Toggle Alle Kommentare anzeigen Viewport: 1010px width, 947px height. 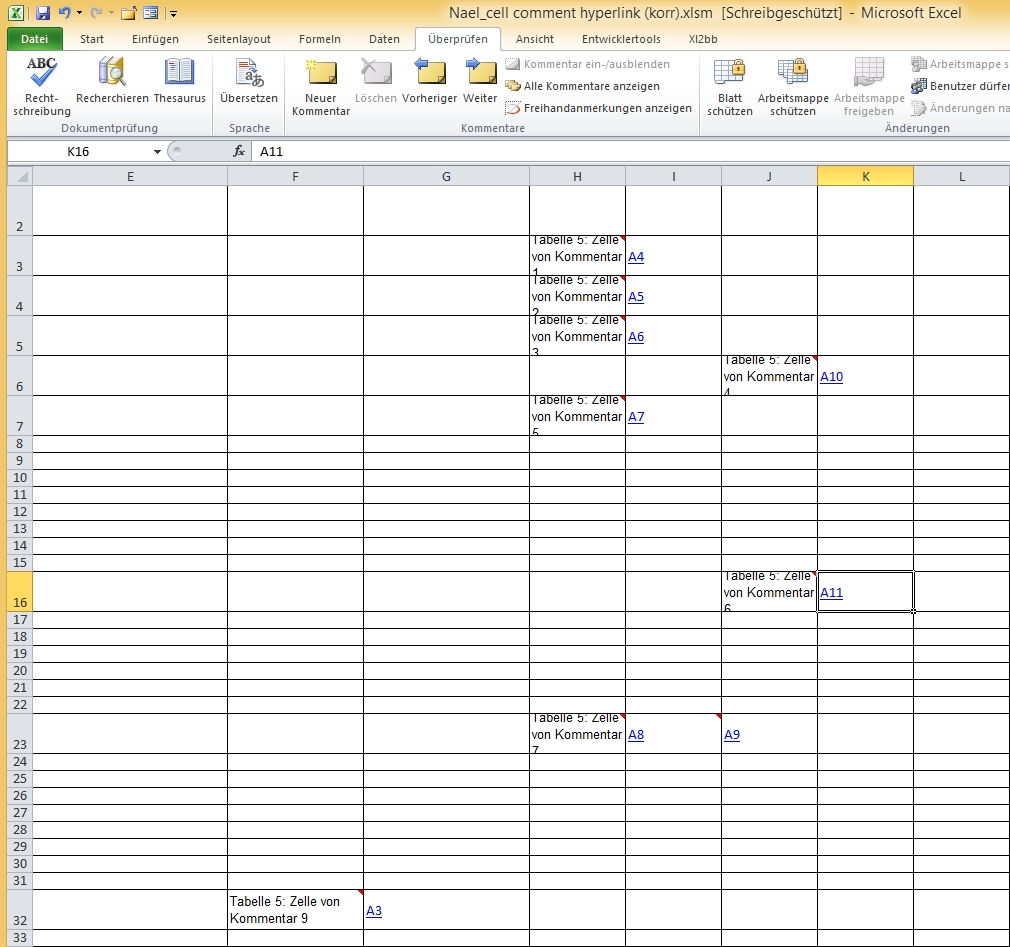(583, 86)
